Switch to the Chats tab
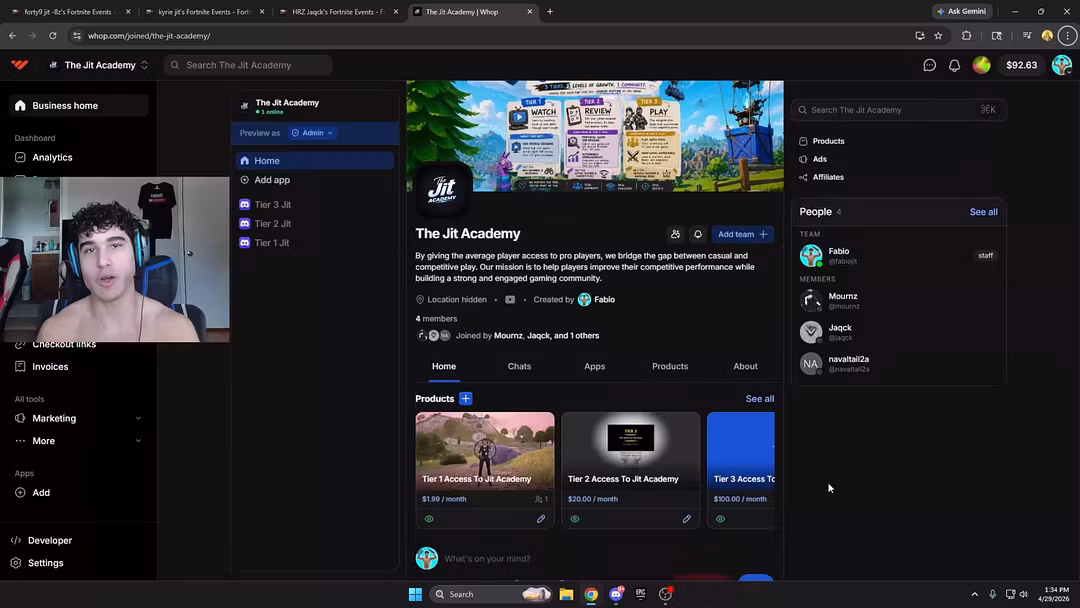The image size is (1080, 608). coord(519,366)
